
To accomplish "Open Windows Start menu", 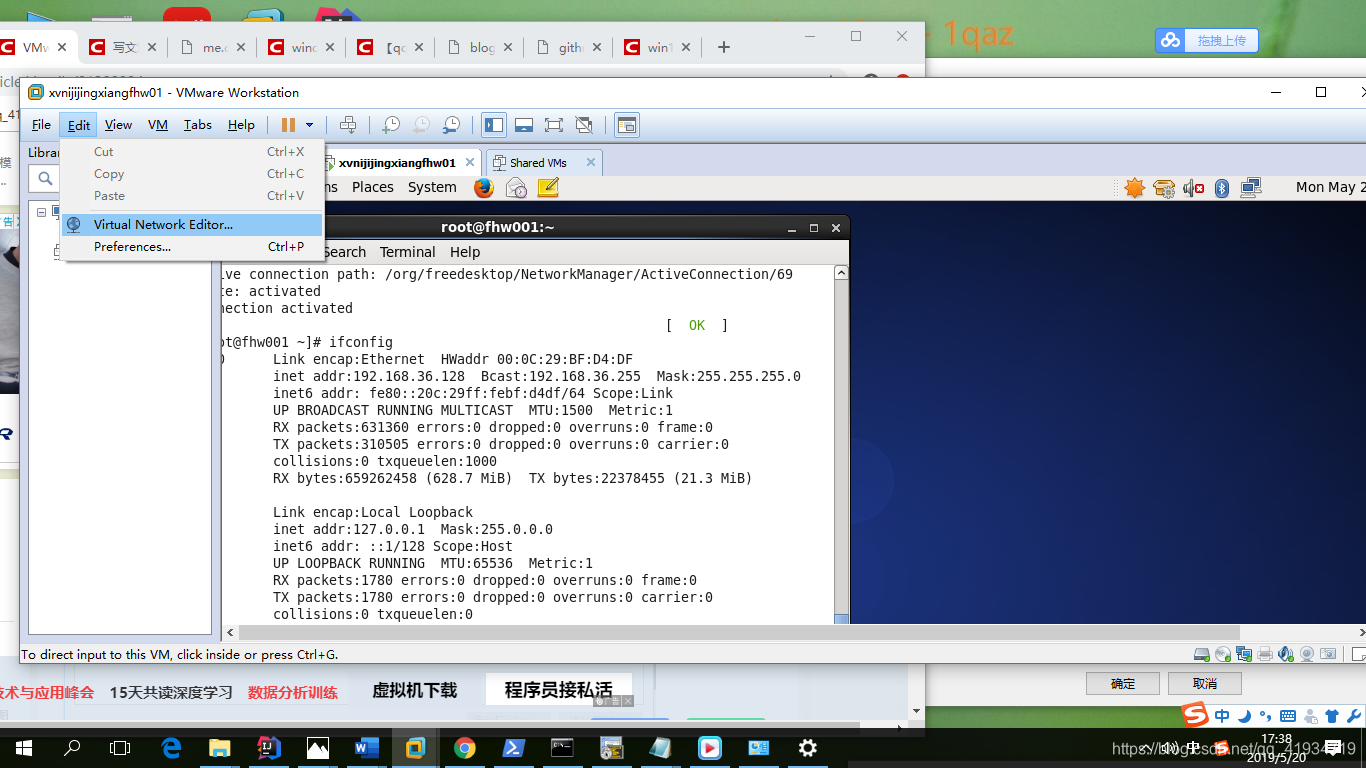I will 23,748.
